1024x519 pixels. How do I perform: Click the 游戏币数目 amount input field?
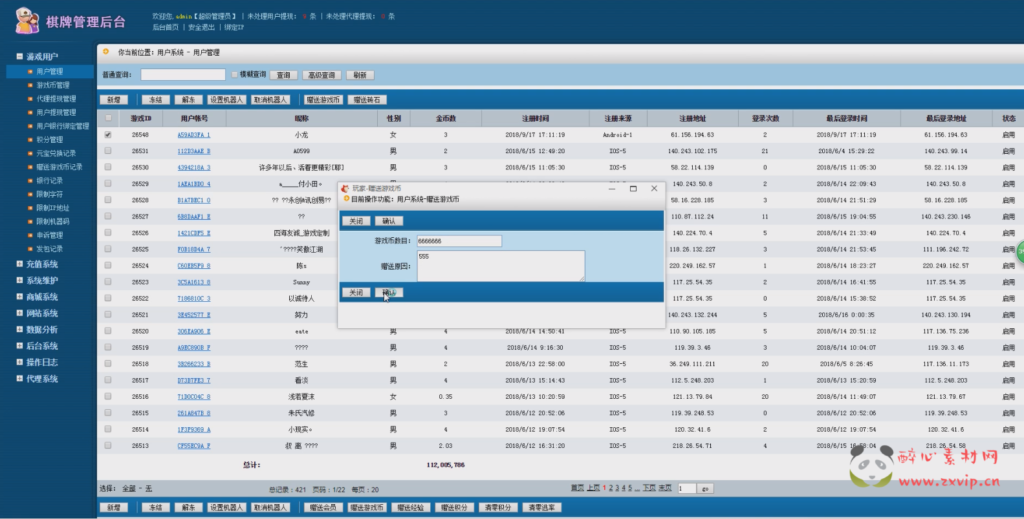point(457,241)
